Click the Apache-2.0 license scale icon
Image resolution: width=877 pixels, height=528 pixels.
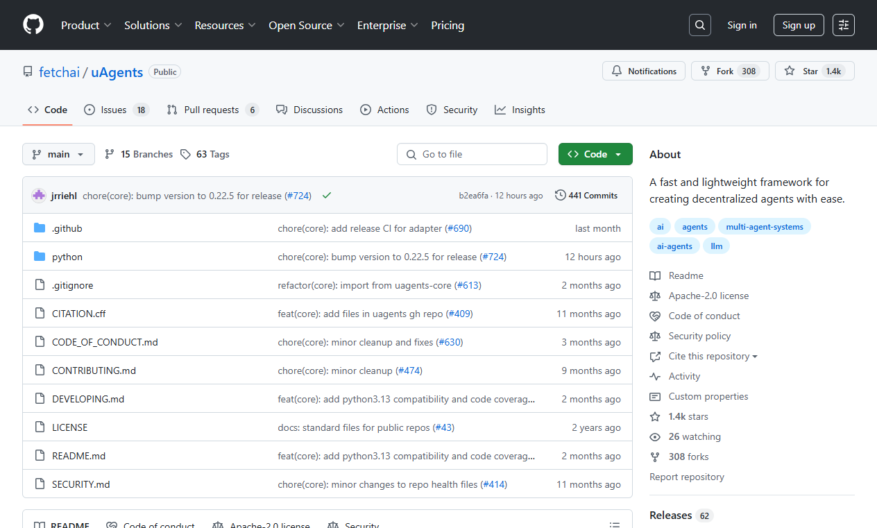(x=655, y=295)
